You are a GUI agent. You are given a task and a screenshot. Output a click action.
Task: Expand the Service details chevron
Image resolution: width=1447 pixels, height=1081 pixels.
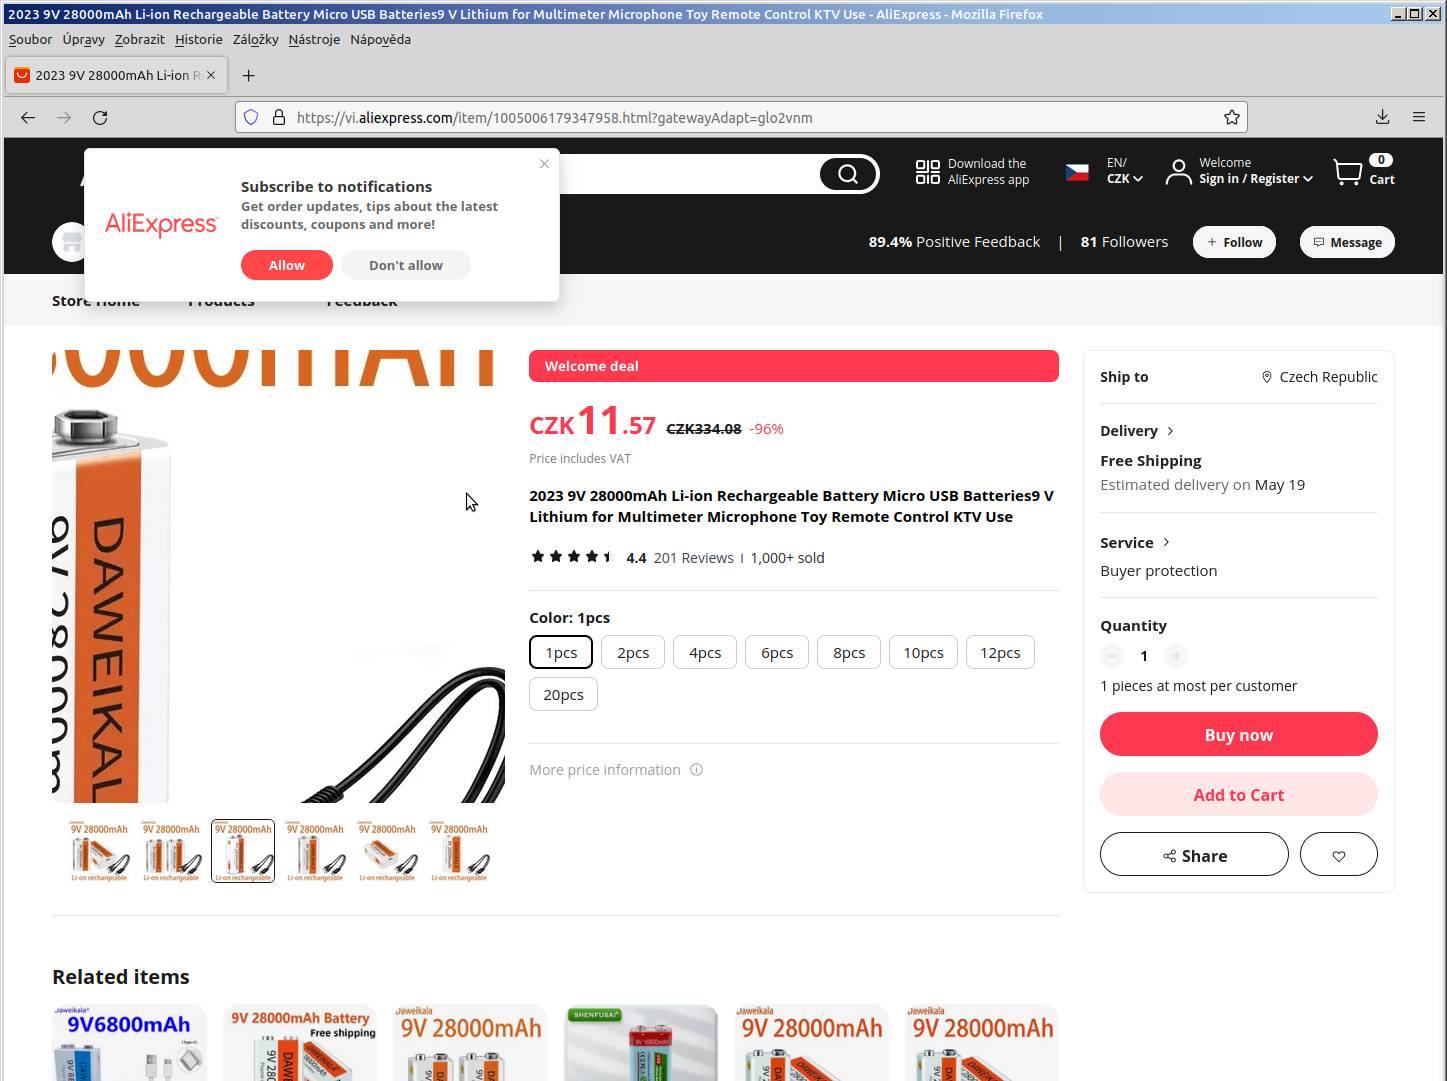(x=1166, y=542)
